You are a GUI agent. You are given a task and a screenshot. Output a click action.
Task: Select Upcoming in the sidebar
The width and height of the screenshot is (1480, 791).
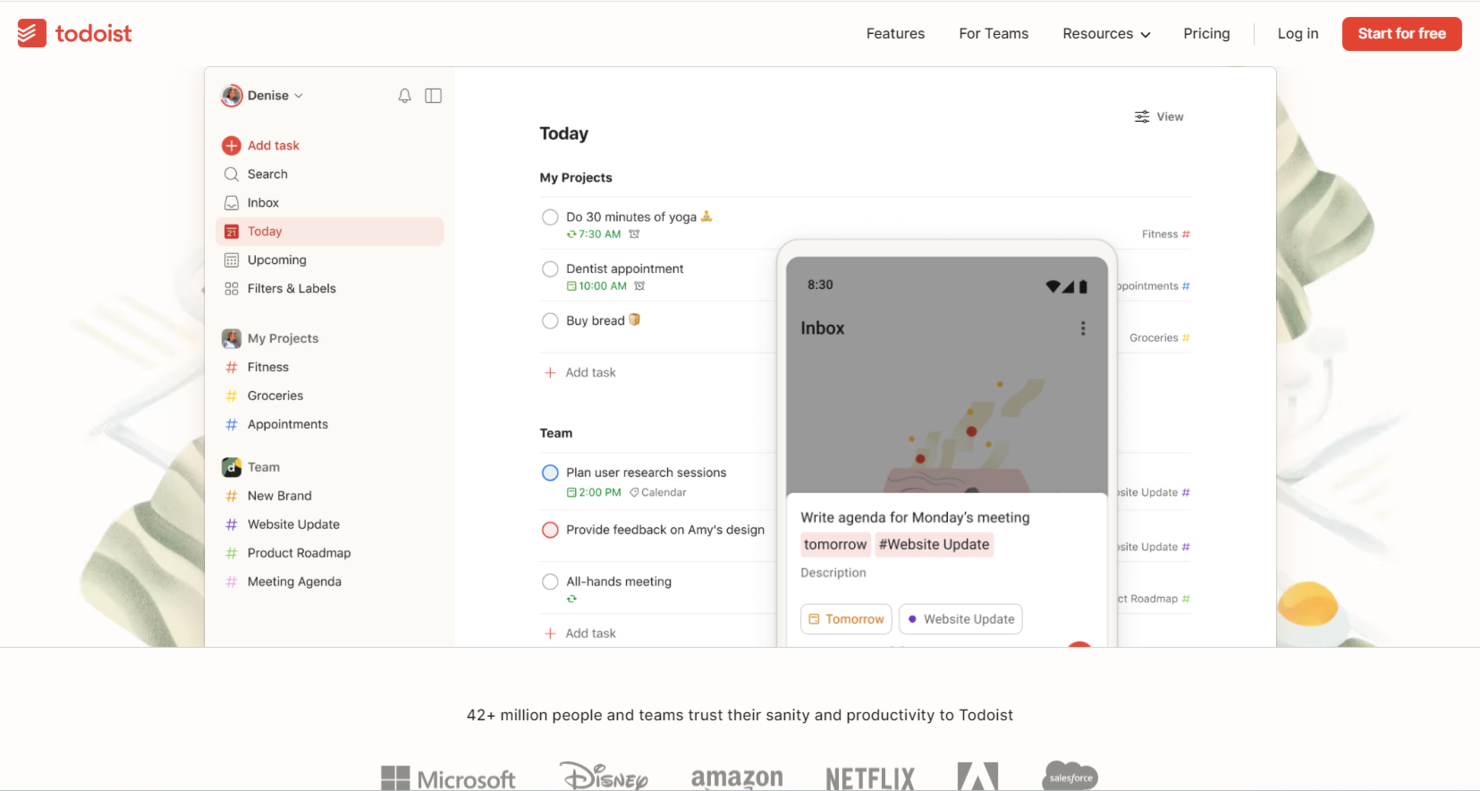point(330,260)
